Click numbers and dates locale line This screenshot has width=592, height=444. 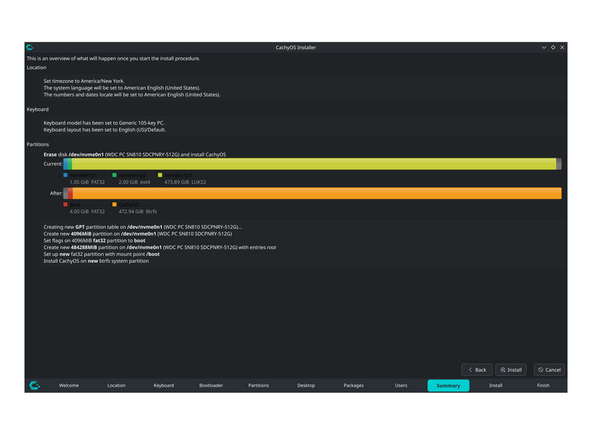[132, 94]
